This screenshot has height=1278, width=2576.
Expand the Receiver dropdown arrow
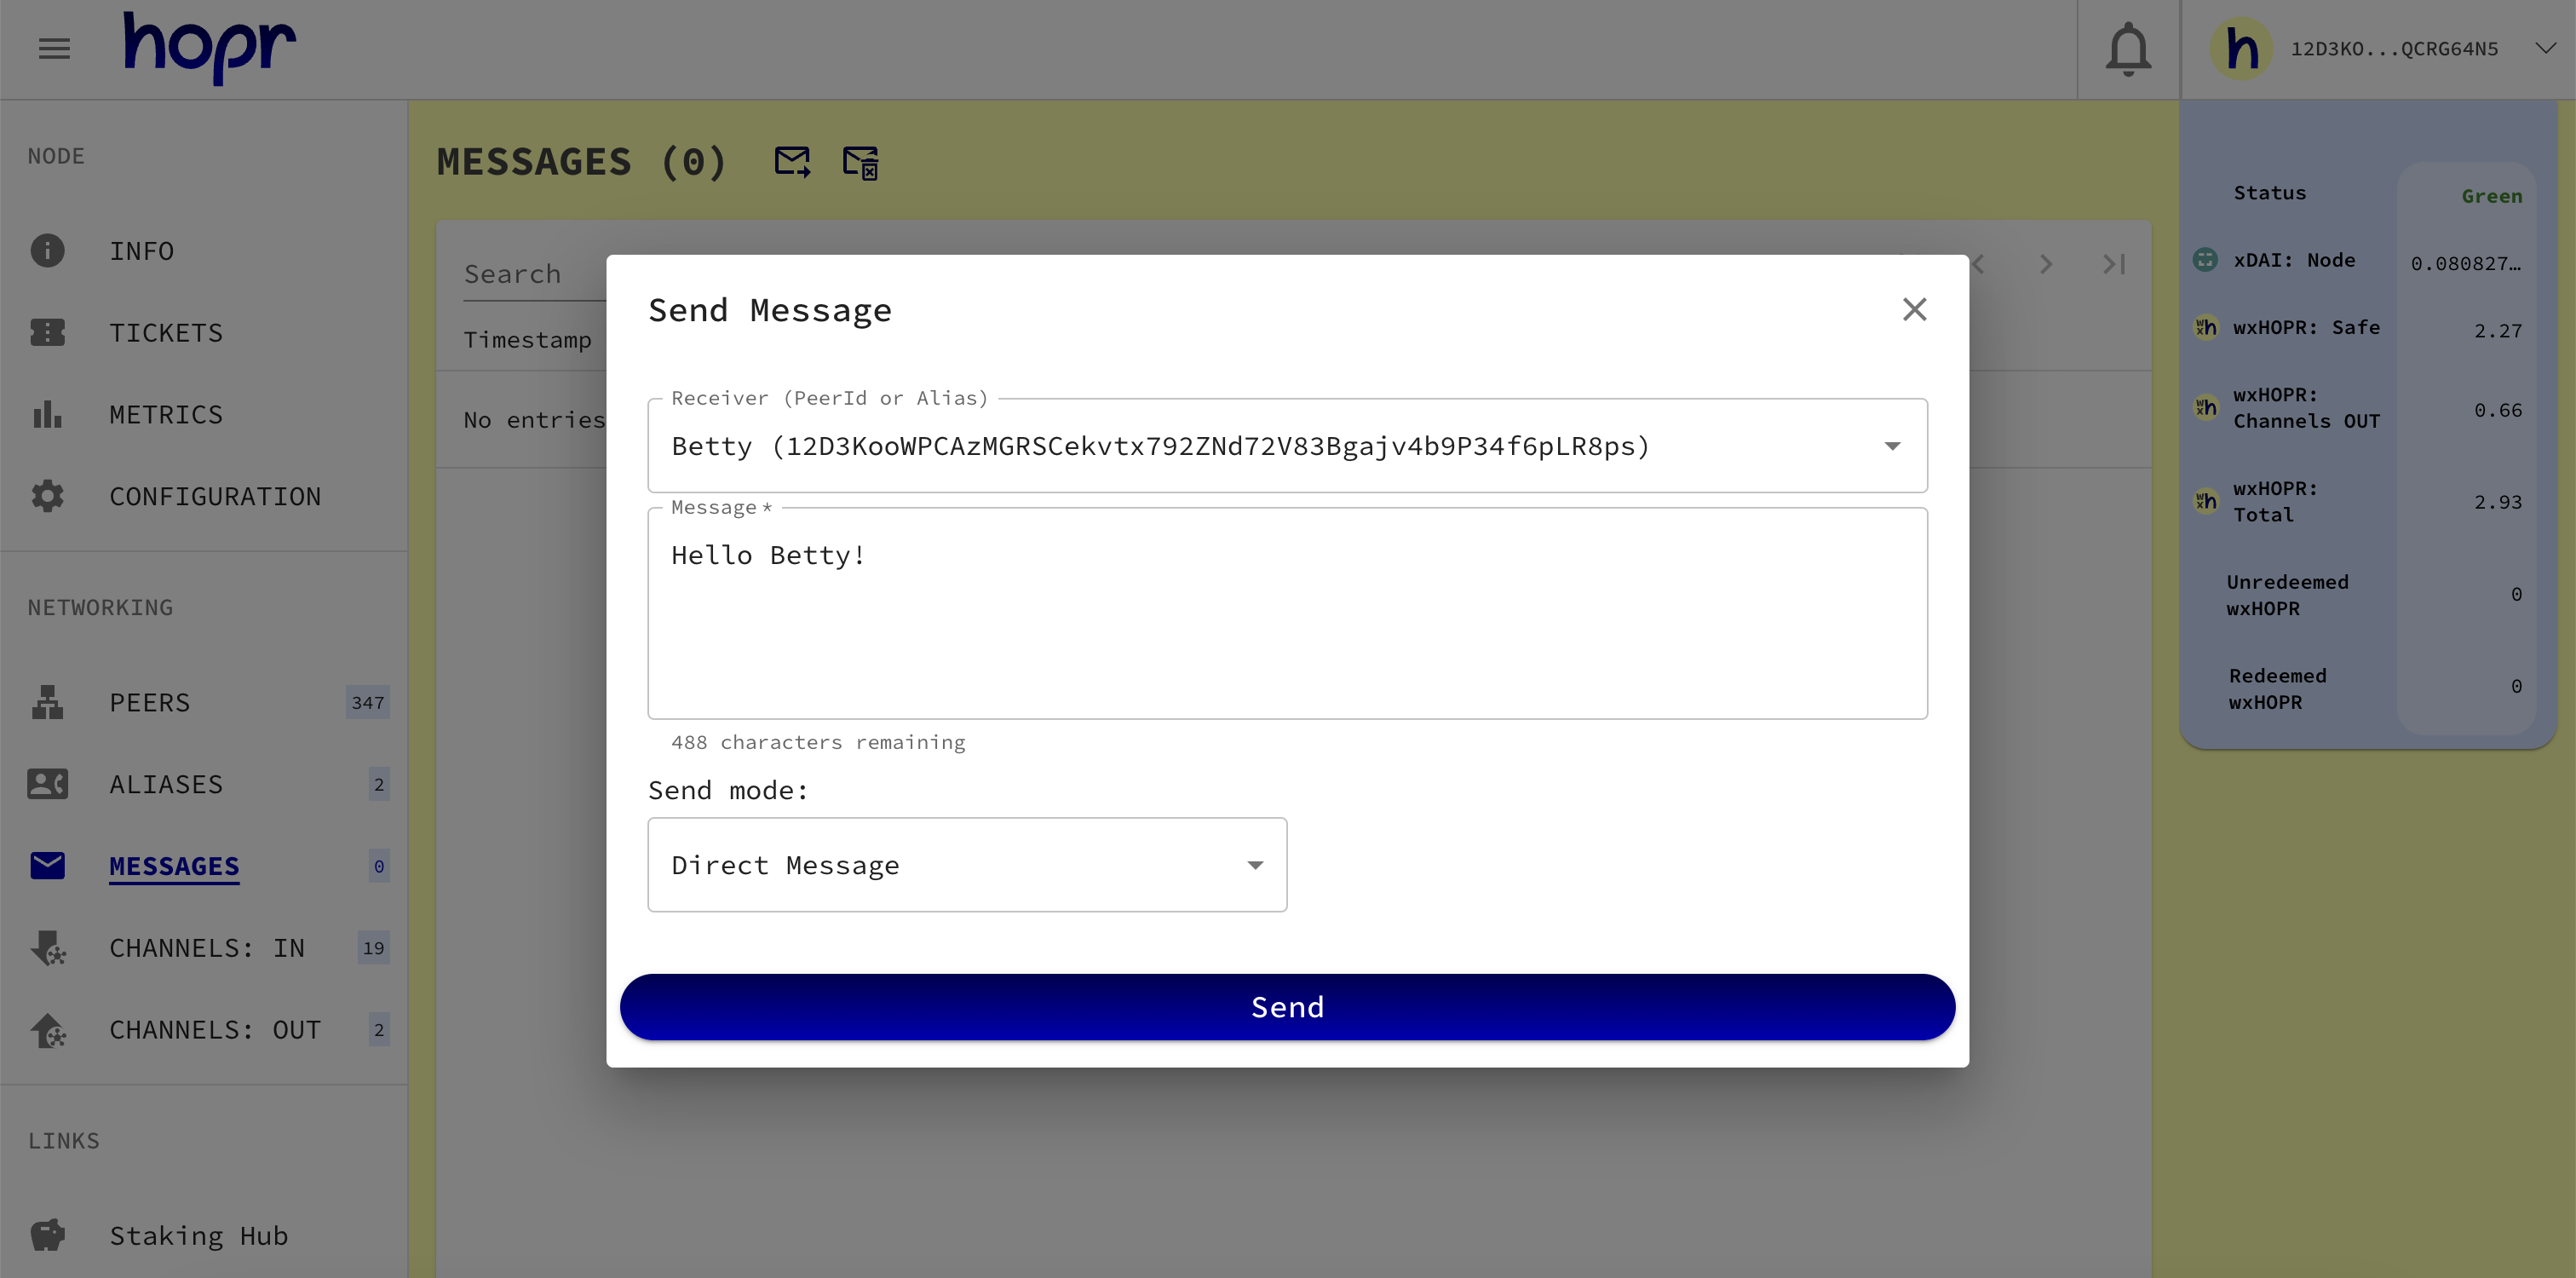(x=1892, y=446)
